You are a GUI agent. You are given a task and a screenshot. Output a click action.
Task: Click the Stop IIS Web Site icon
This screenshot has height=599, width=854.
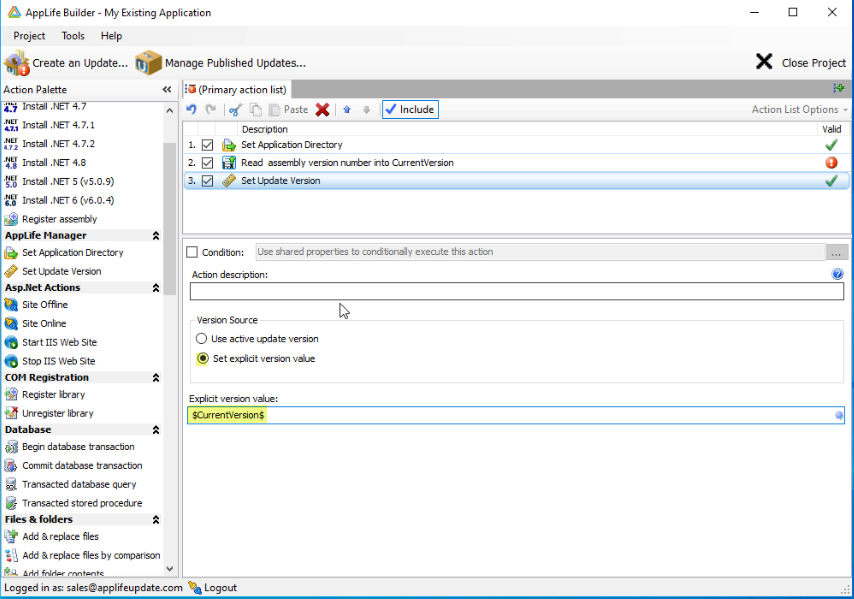point(11,361)
